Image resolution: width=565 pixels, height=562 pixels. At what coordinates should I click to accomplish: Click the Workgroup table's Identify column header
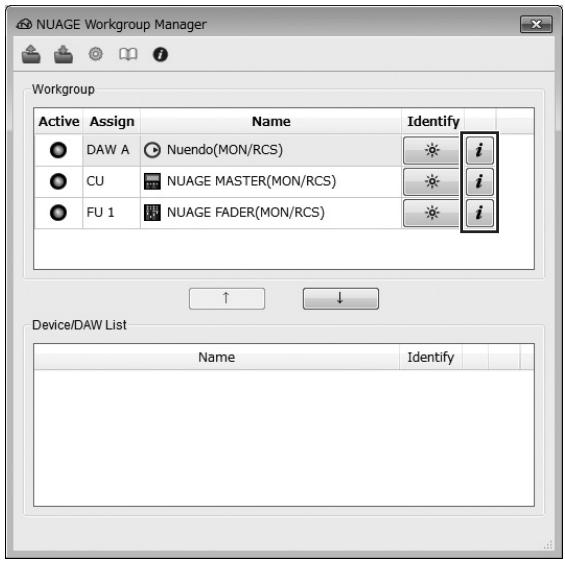pyautogui.click(x=433, y=121)
